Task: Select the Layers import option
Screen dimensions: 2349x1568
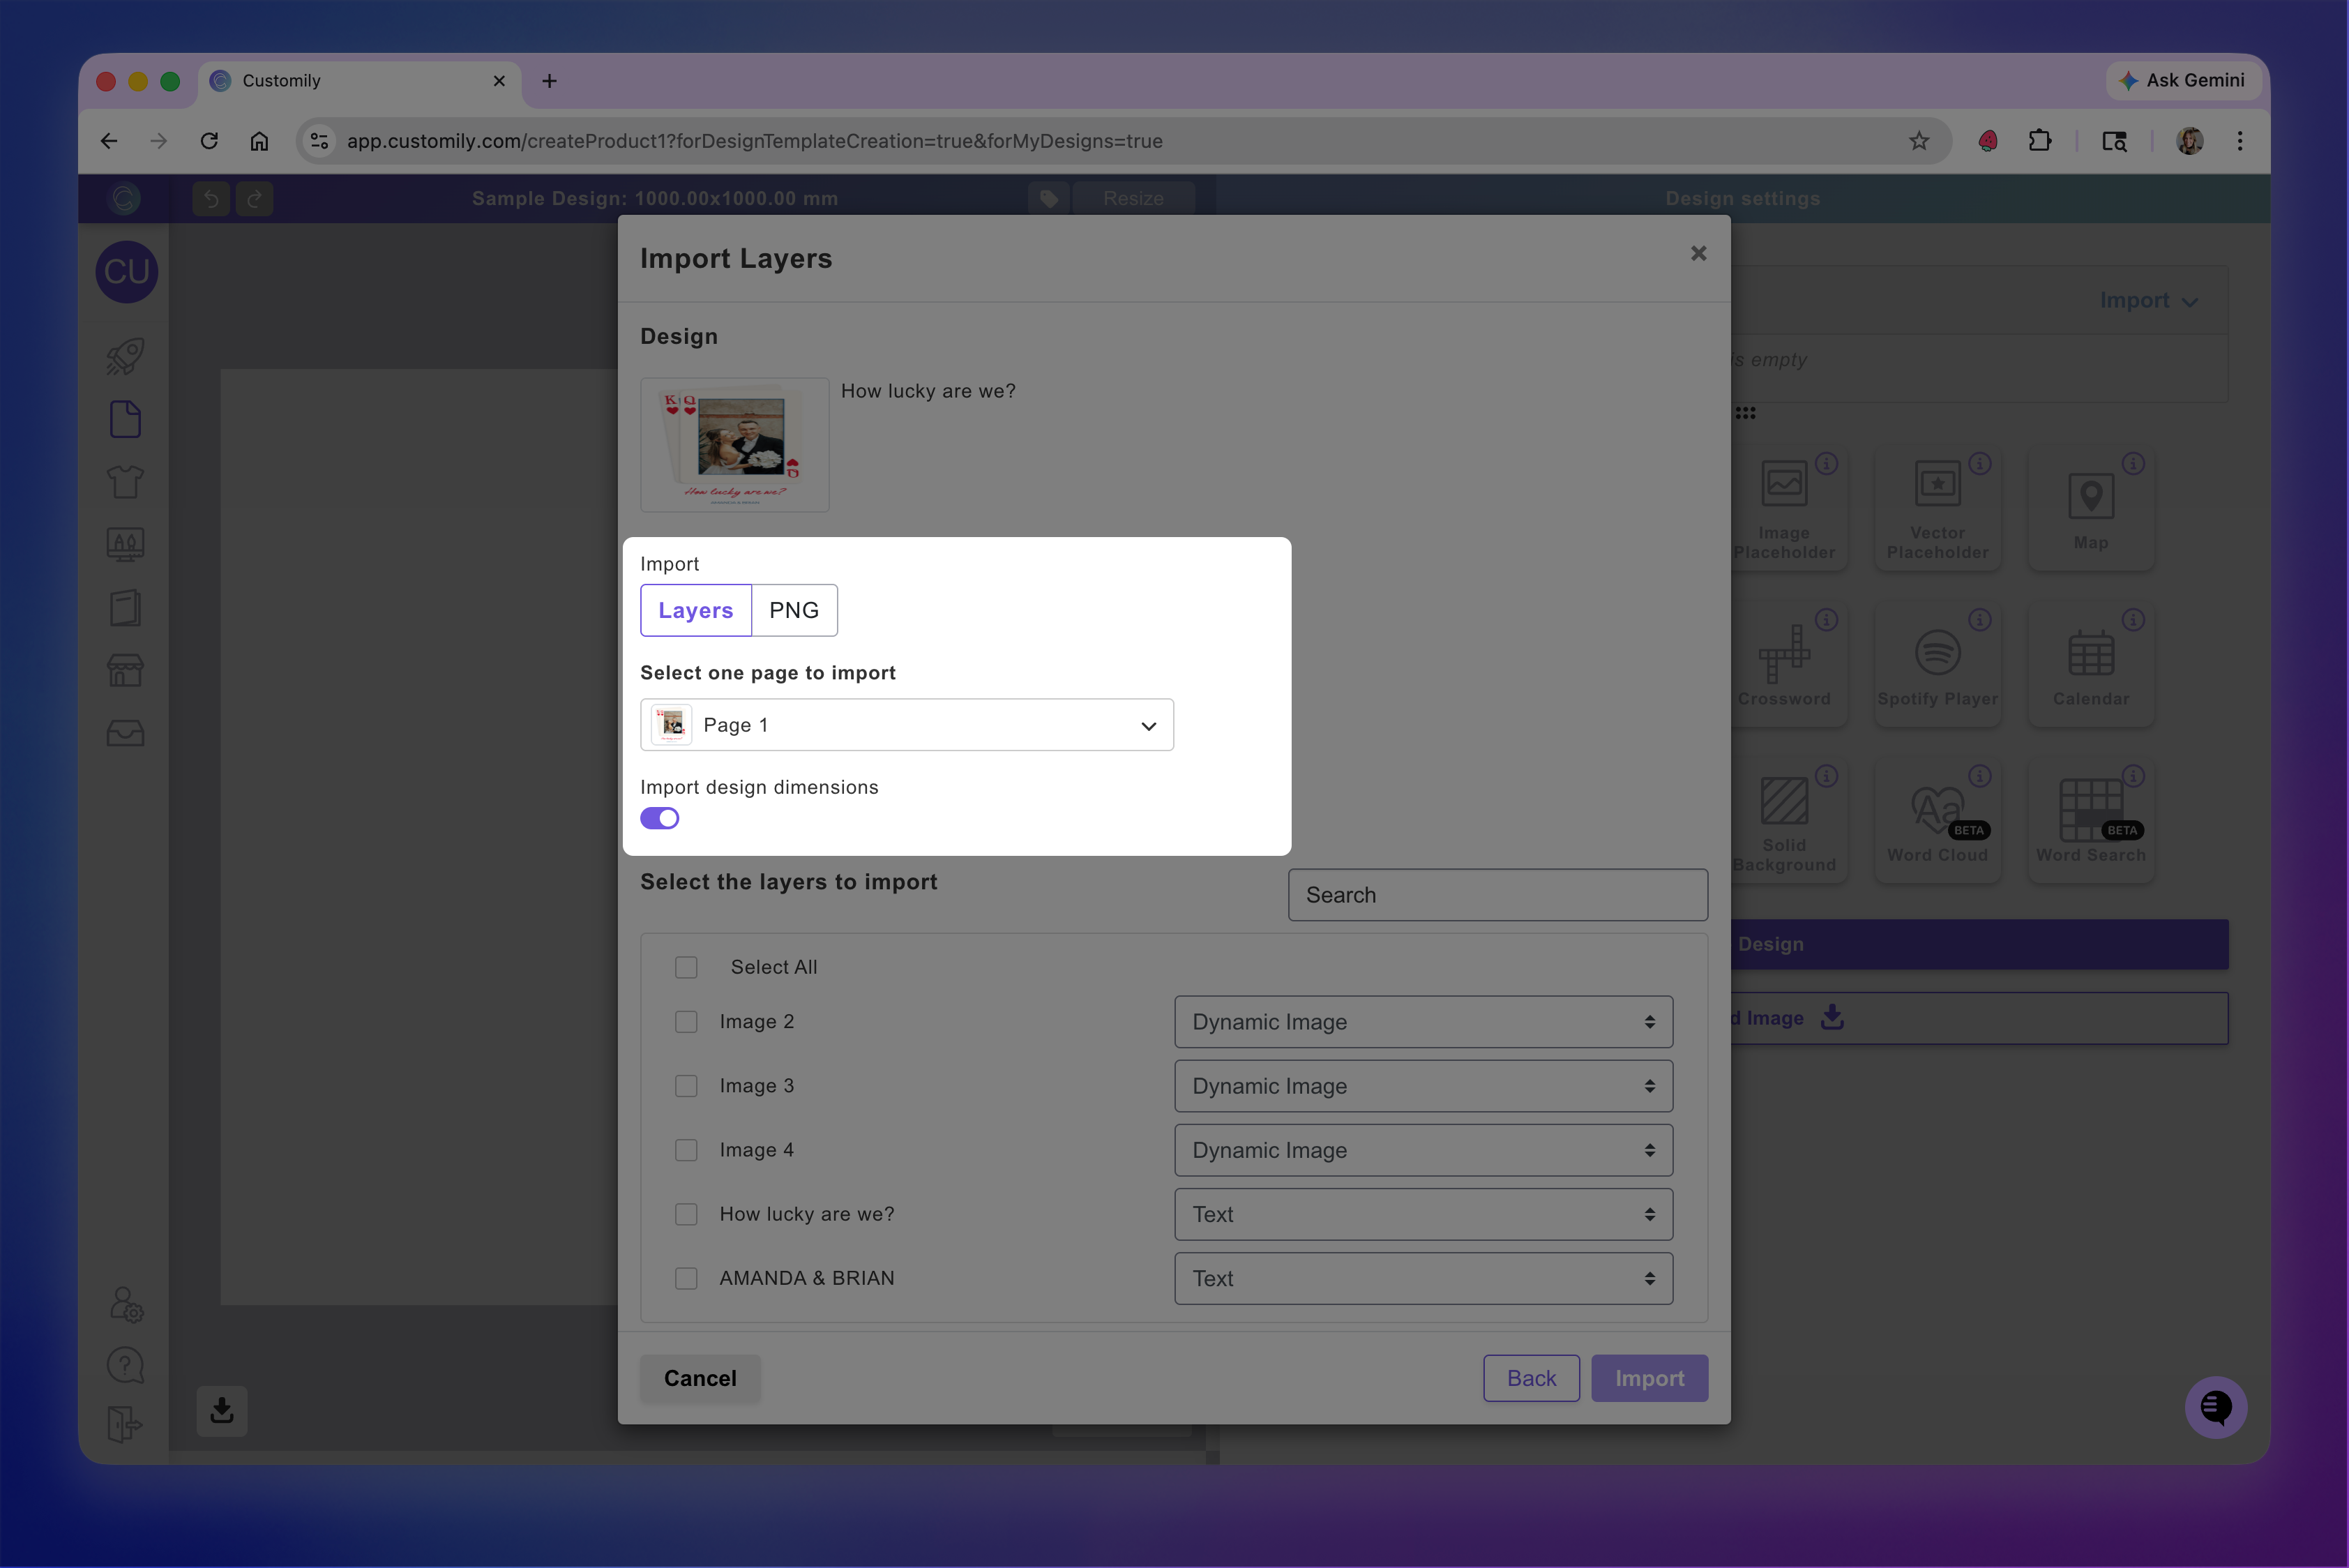Action: click(x=696, y=610)
